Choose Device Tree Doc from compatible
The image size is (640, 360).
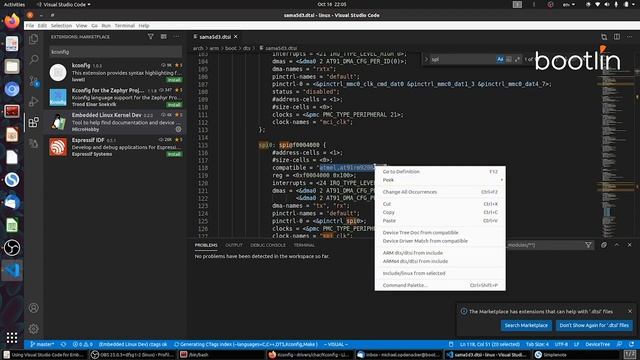tap(440, 233)
